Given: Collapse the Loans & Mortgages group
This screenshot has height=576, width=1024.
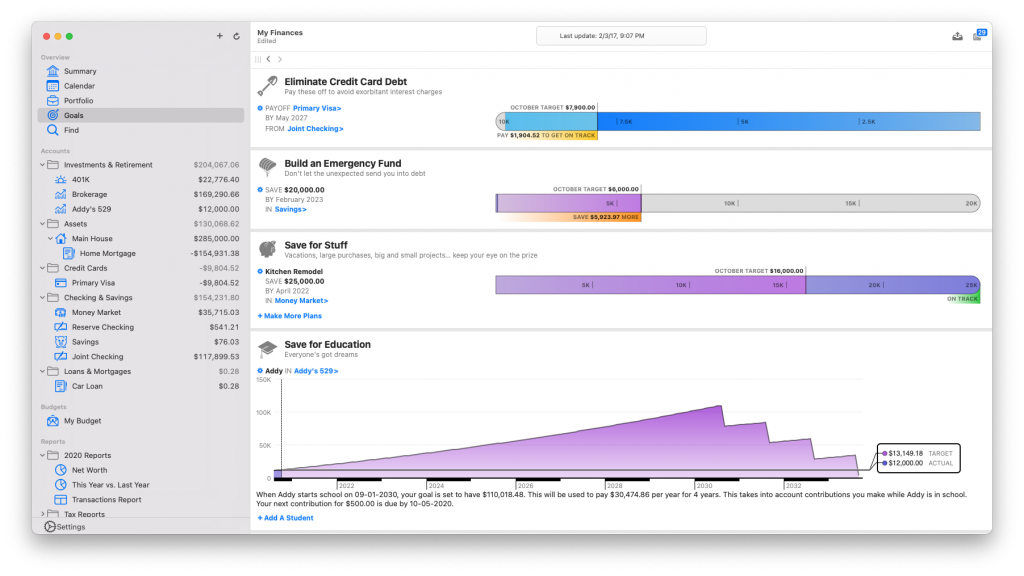Looking at the screenshot, I should coord(42,371).
